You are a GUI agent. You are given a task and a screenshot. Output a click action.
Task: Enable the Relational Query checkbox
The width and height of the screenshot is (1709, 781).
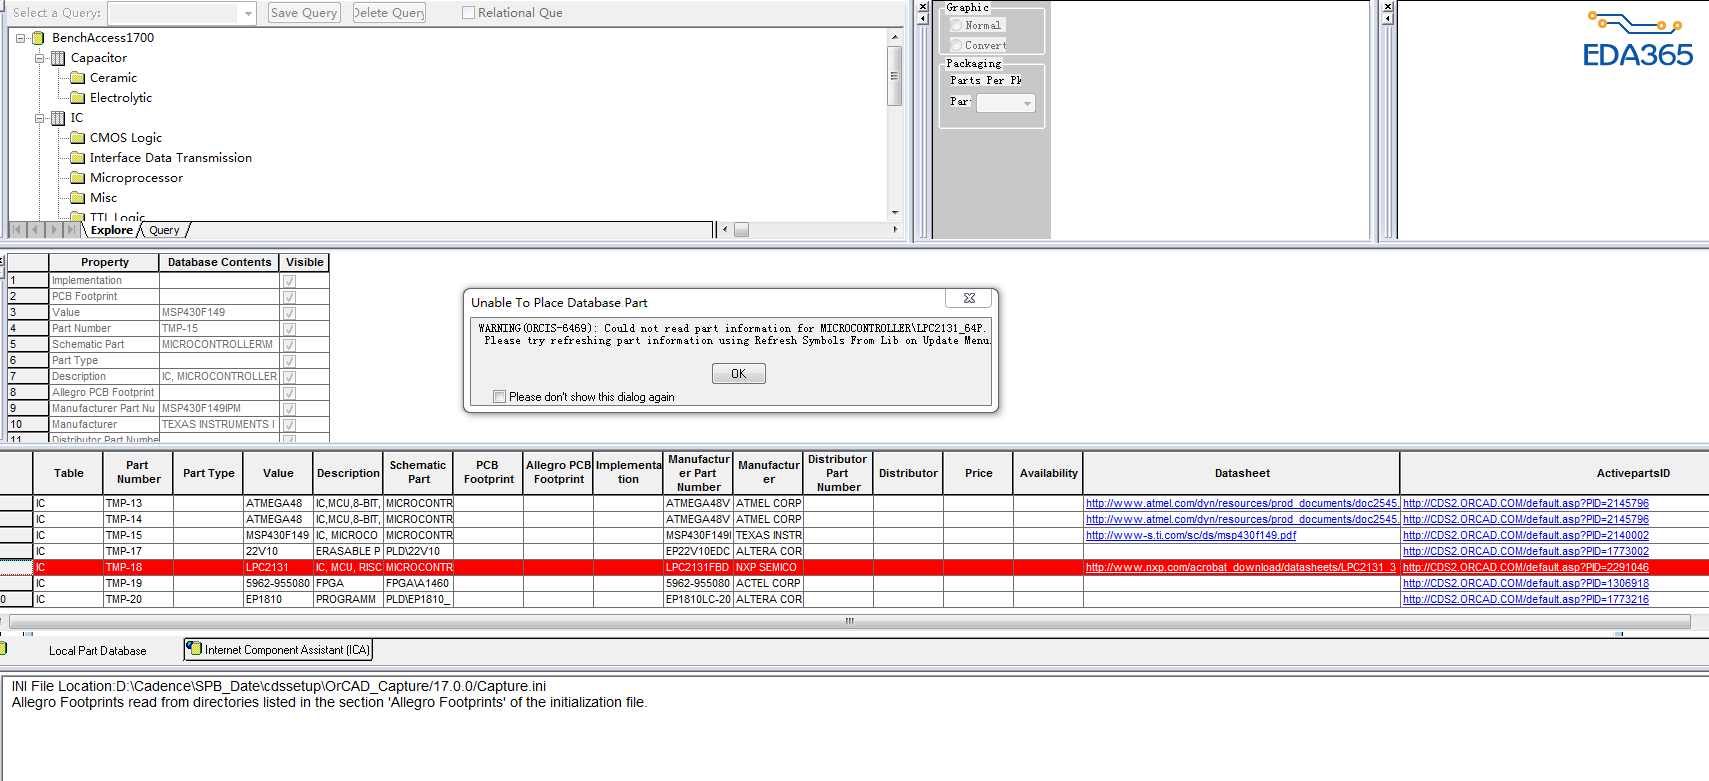[x=468, y=13]
